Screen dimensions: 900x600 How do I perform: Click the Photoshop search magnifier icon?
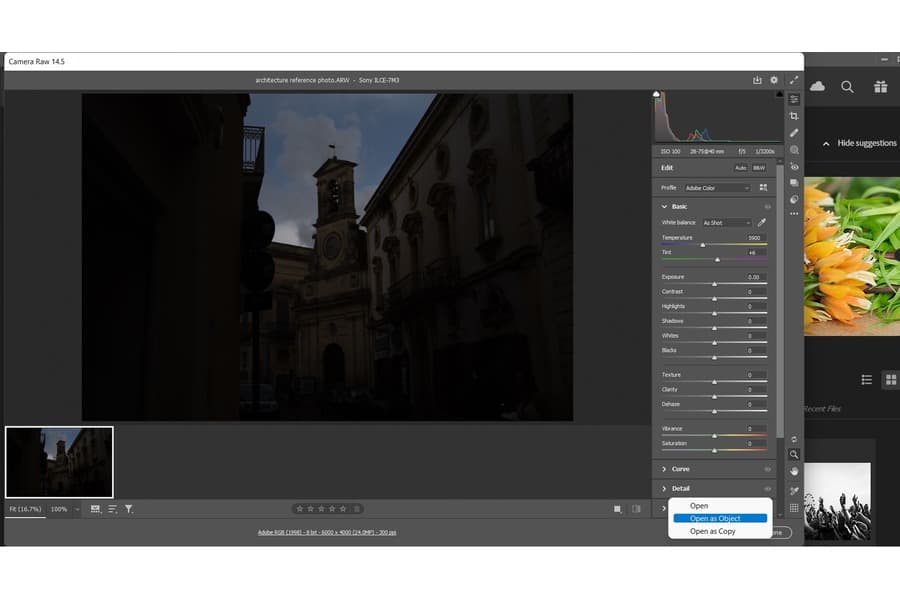pos(847,87)
